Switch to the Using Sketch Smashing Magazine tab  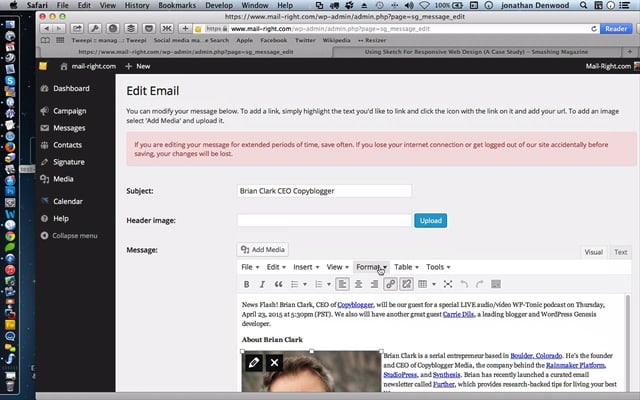point(476,52)
